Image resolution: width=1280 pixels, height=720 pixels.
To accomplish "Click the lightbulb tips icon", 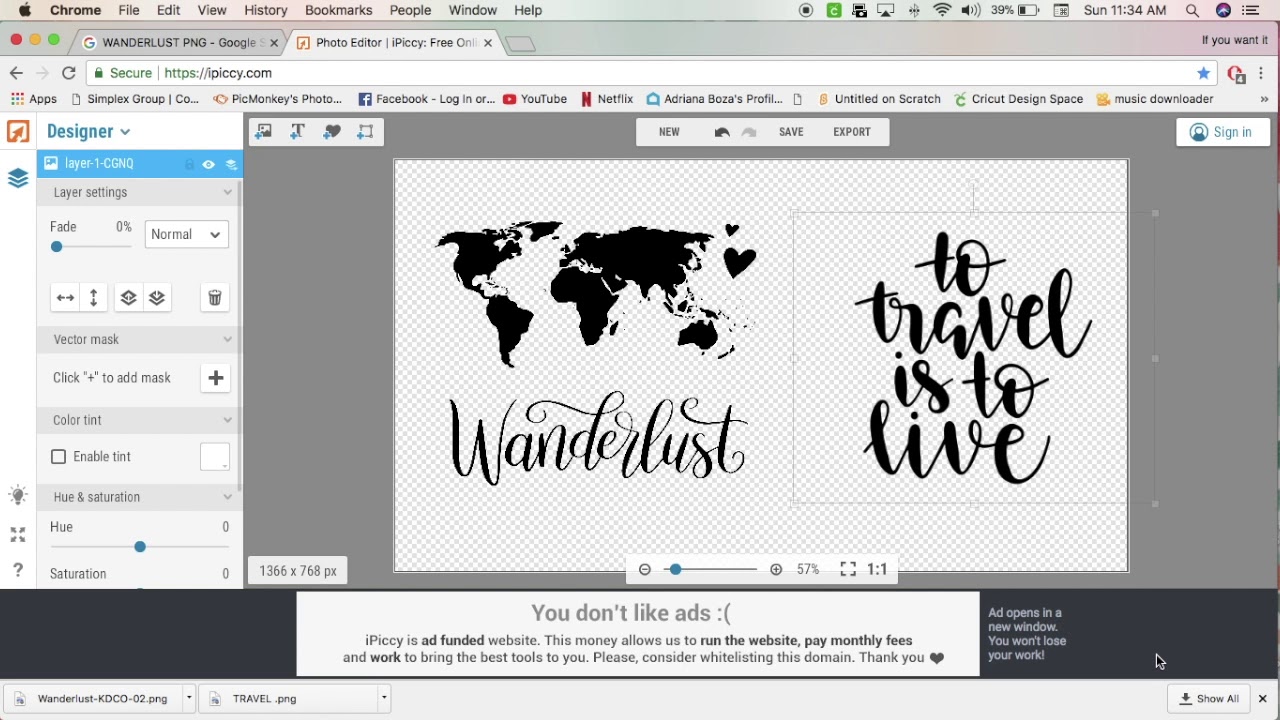I will (x=18, y=495).
